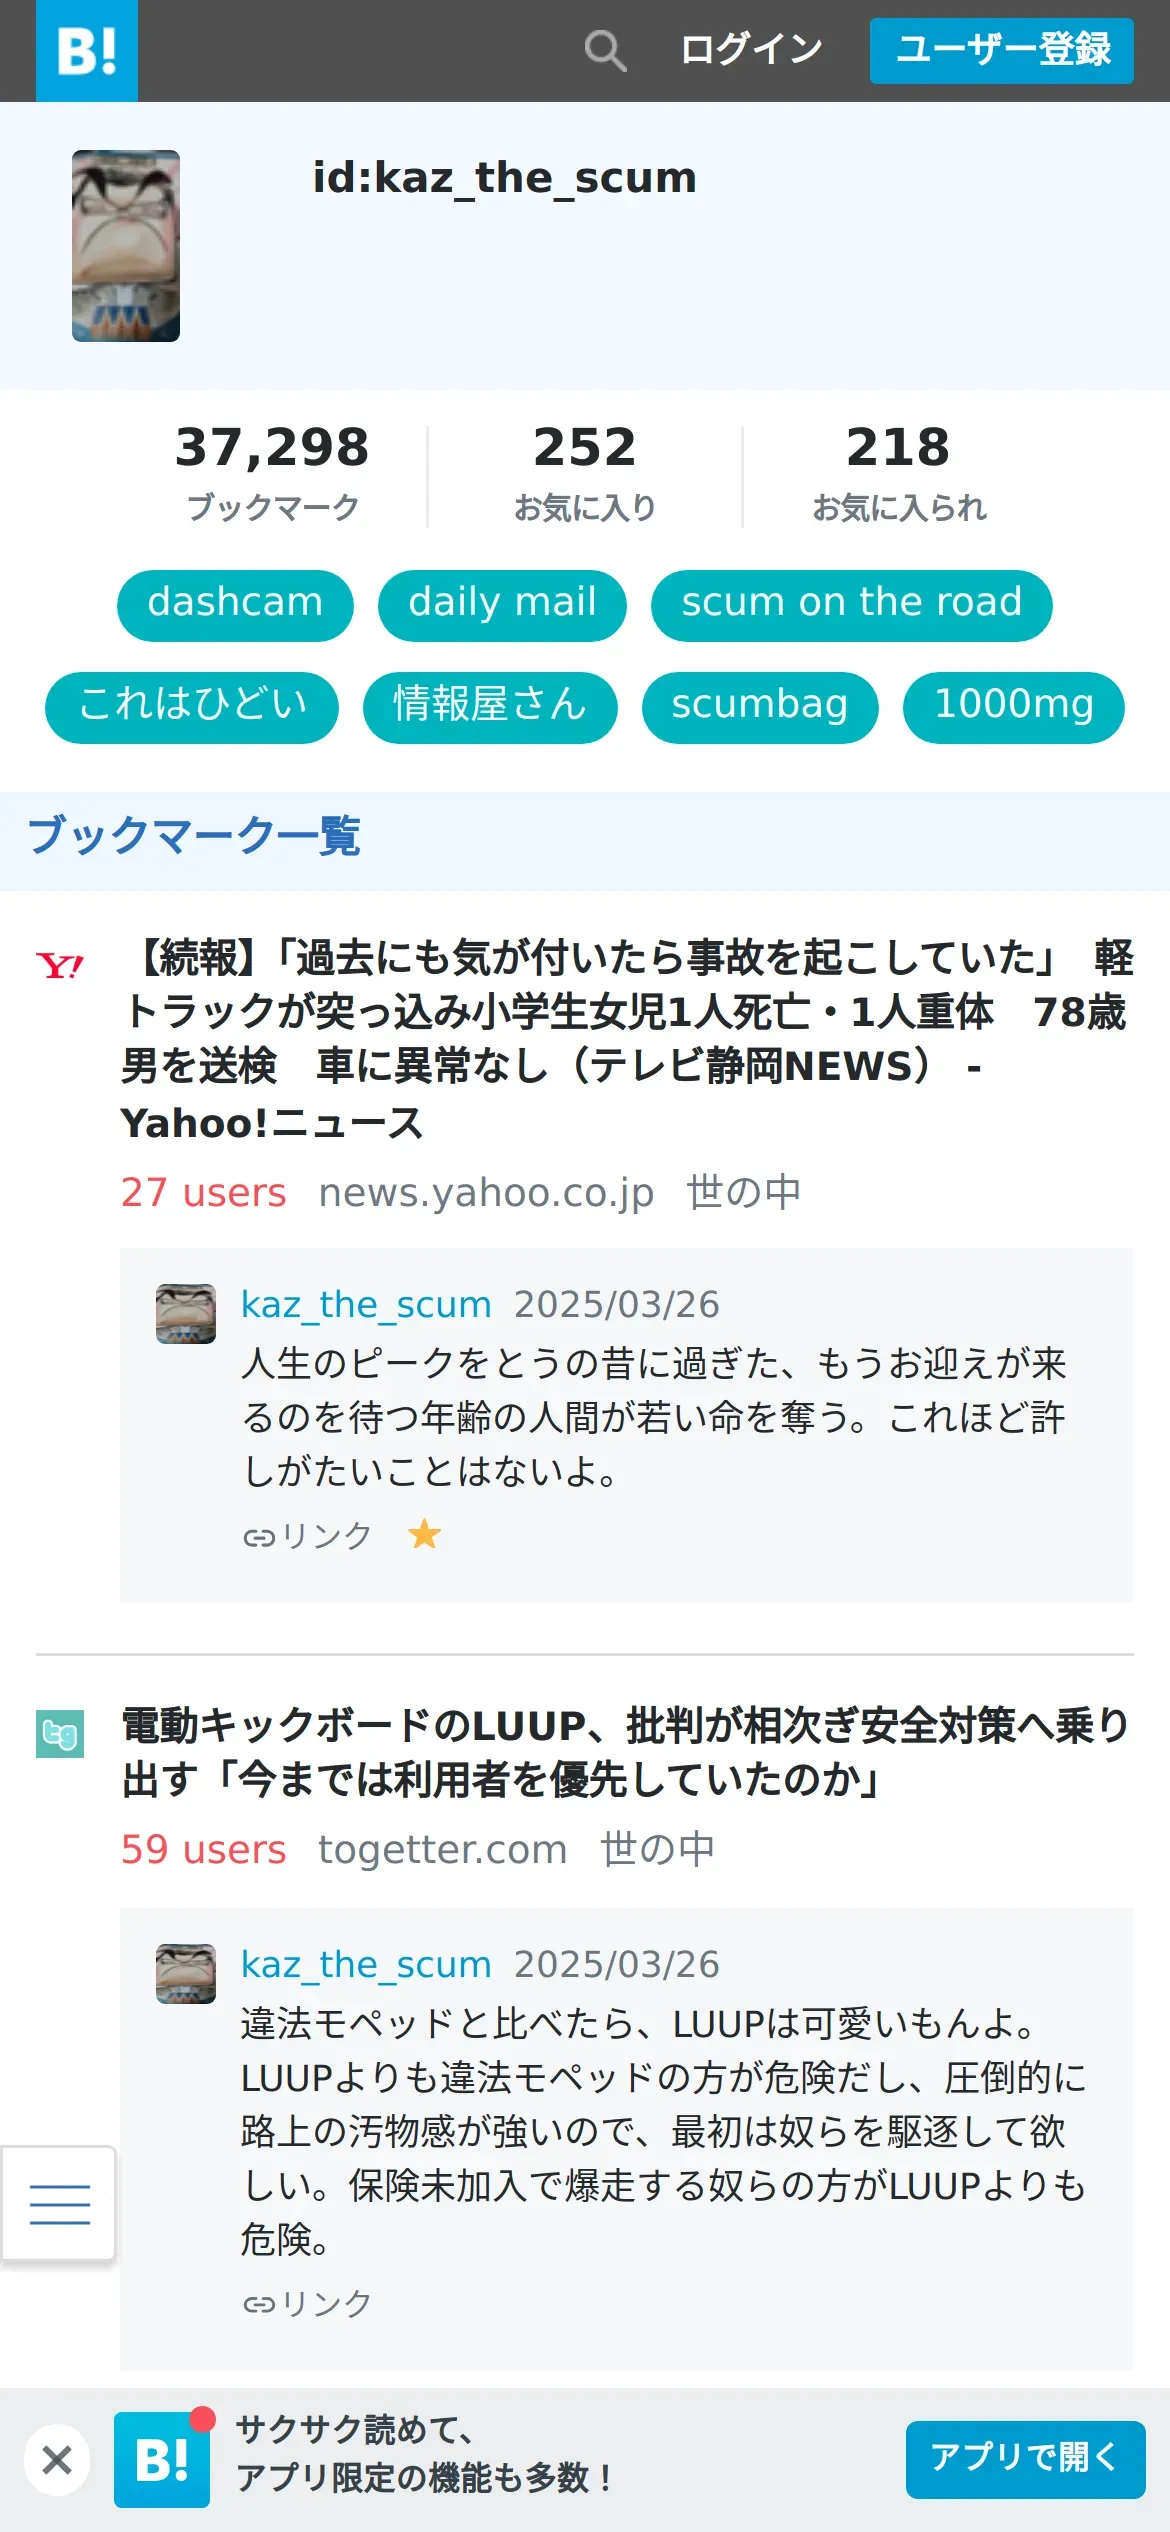Select the 1000mg tag
Image resolution: width=1170 pixels, height=2532 pixels.
tap(1014, 707)
